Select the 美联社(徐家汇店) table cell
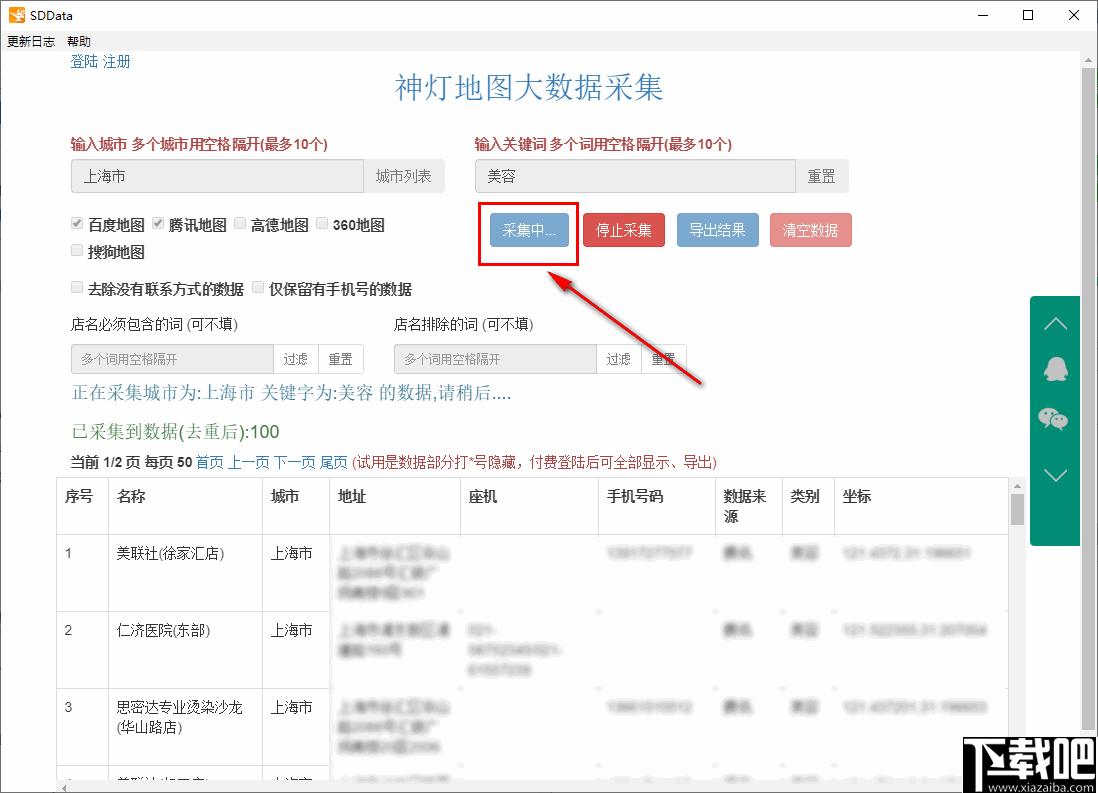The image size is (1098, 793). tap(186, 573)
